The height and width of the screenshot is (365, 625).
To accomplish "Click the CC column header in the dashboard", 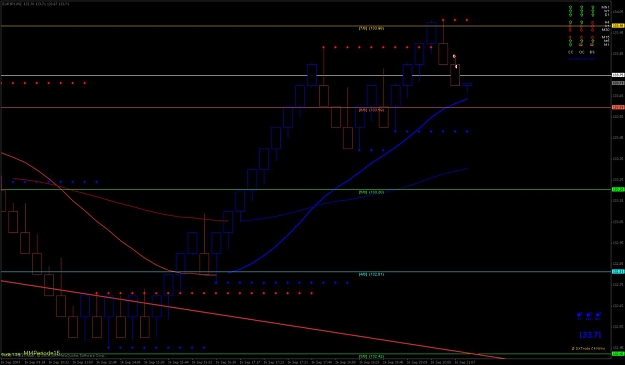I will 570,52.
